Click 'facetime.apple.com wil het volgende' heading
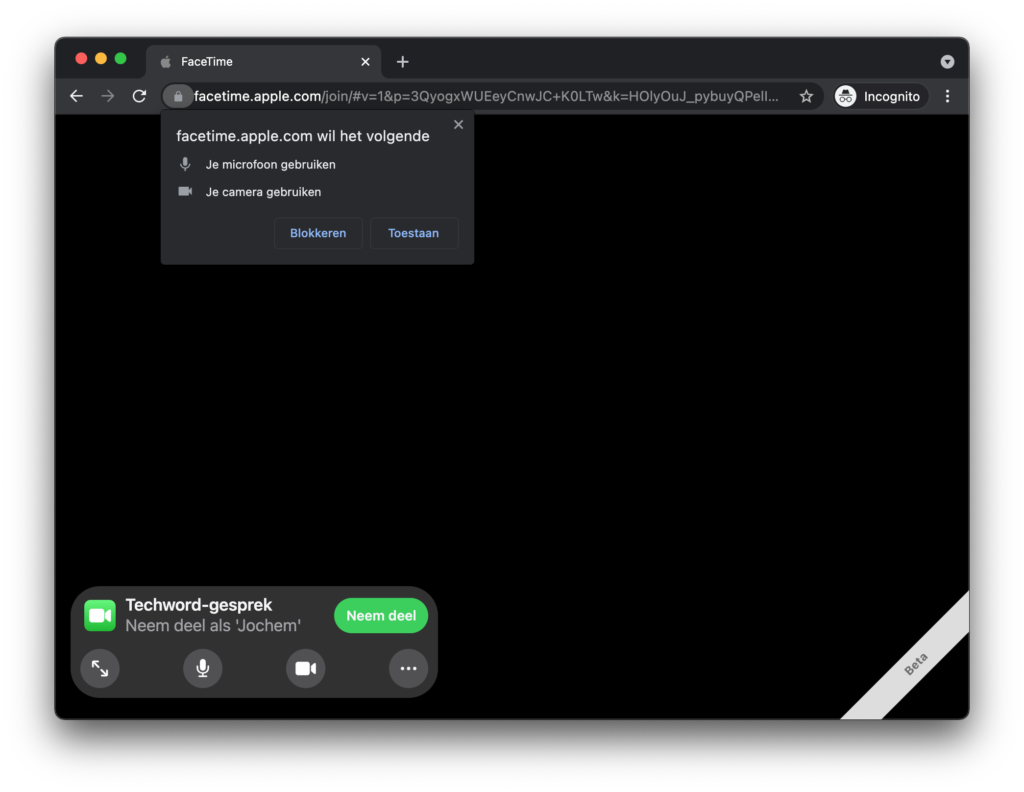This screenshot has height=792, width=1024. click(x=303, y=136)
